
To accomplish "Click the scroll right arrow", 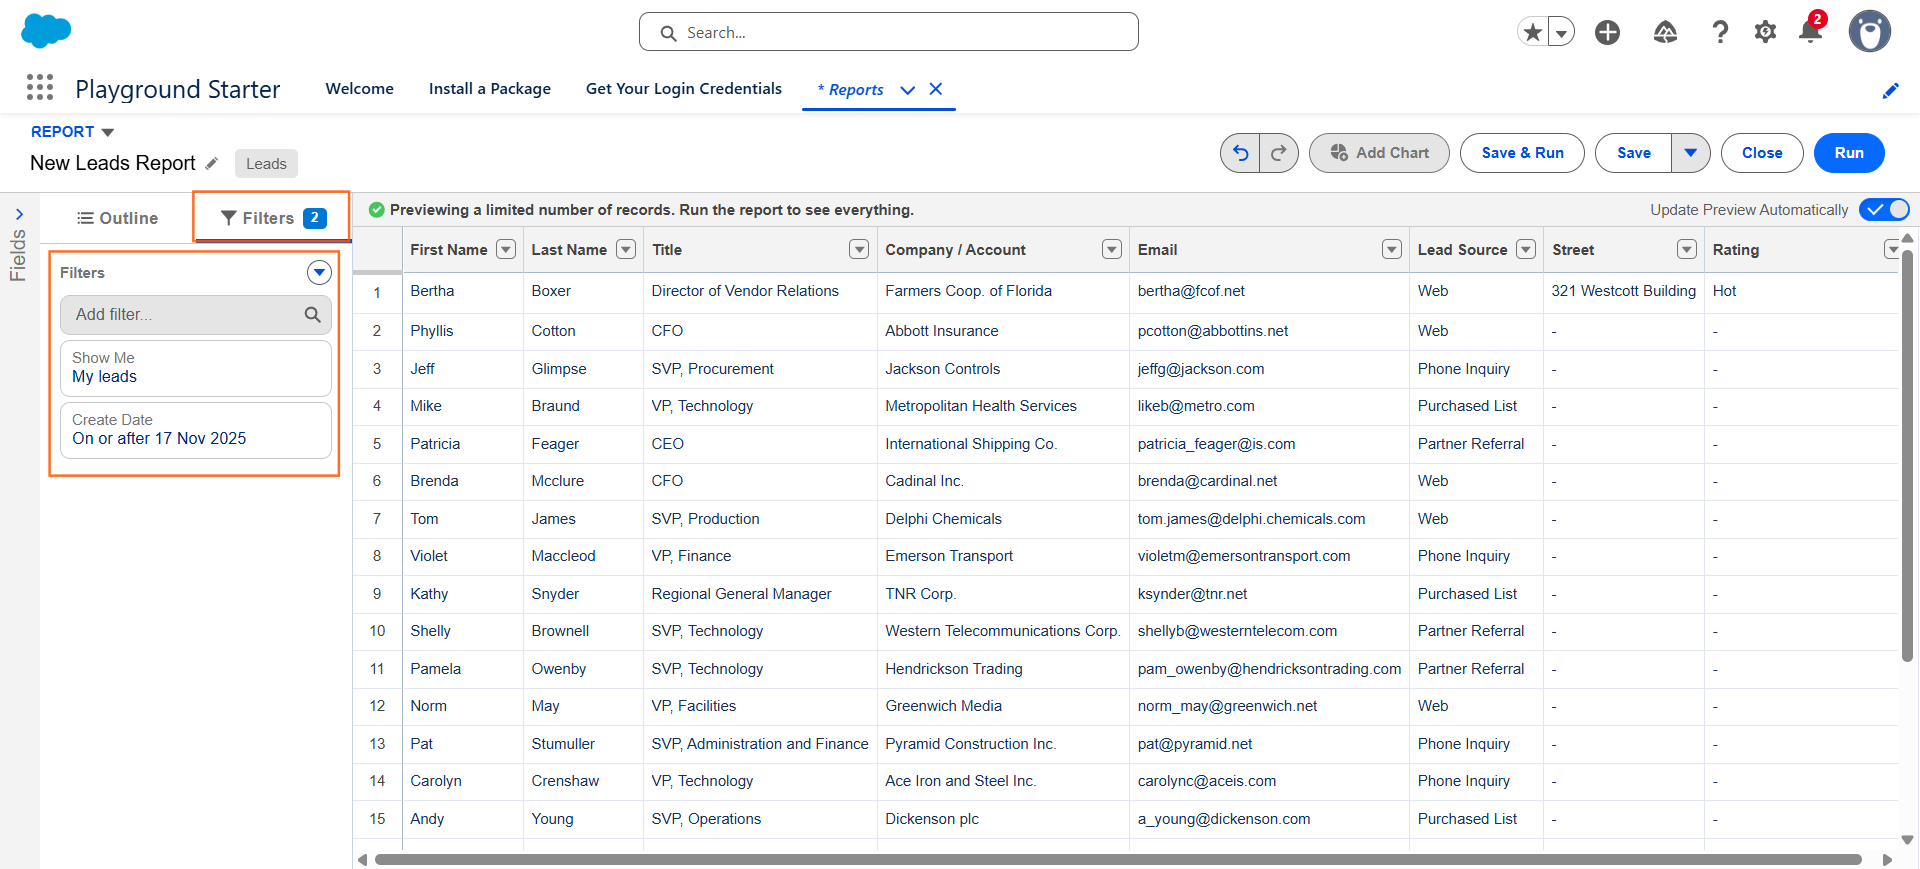I will (1886, 859).
